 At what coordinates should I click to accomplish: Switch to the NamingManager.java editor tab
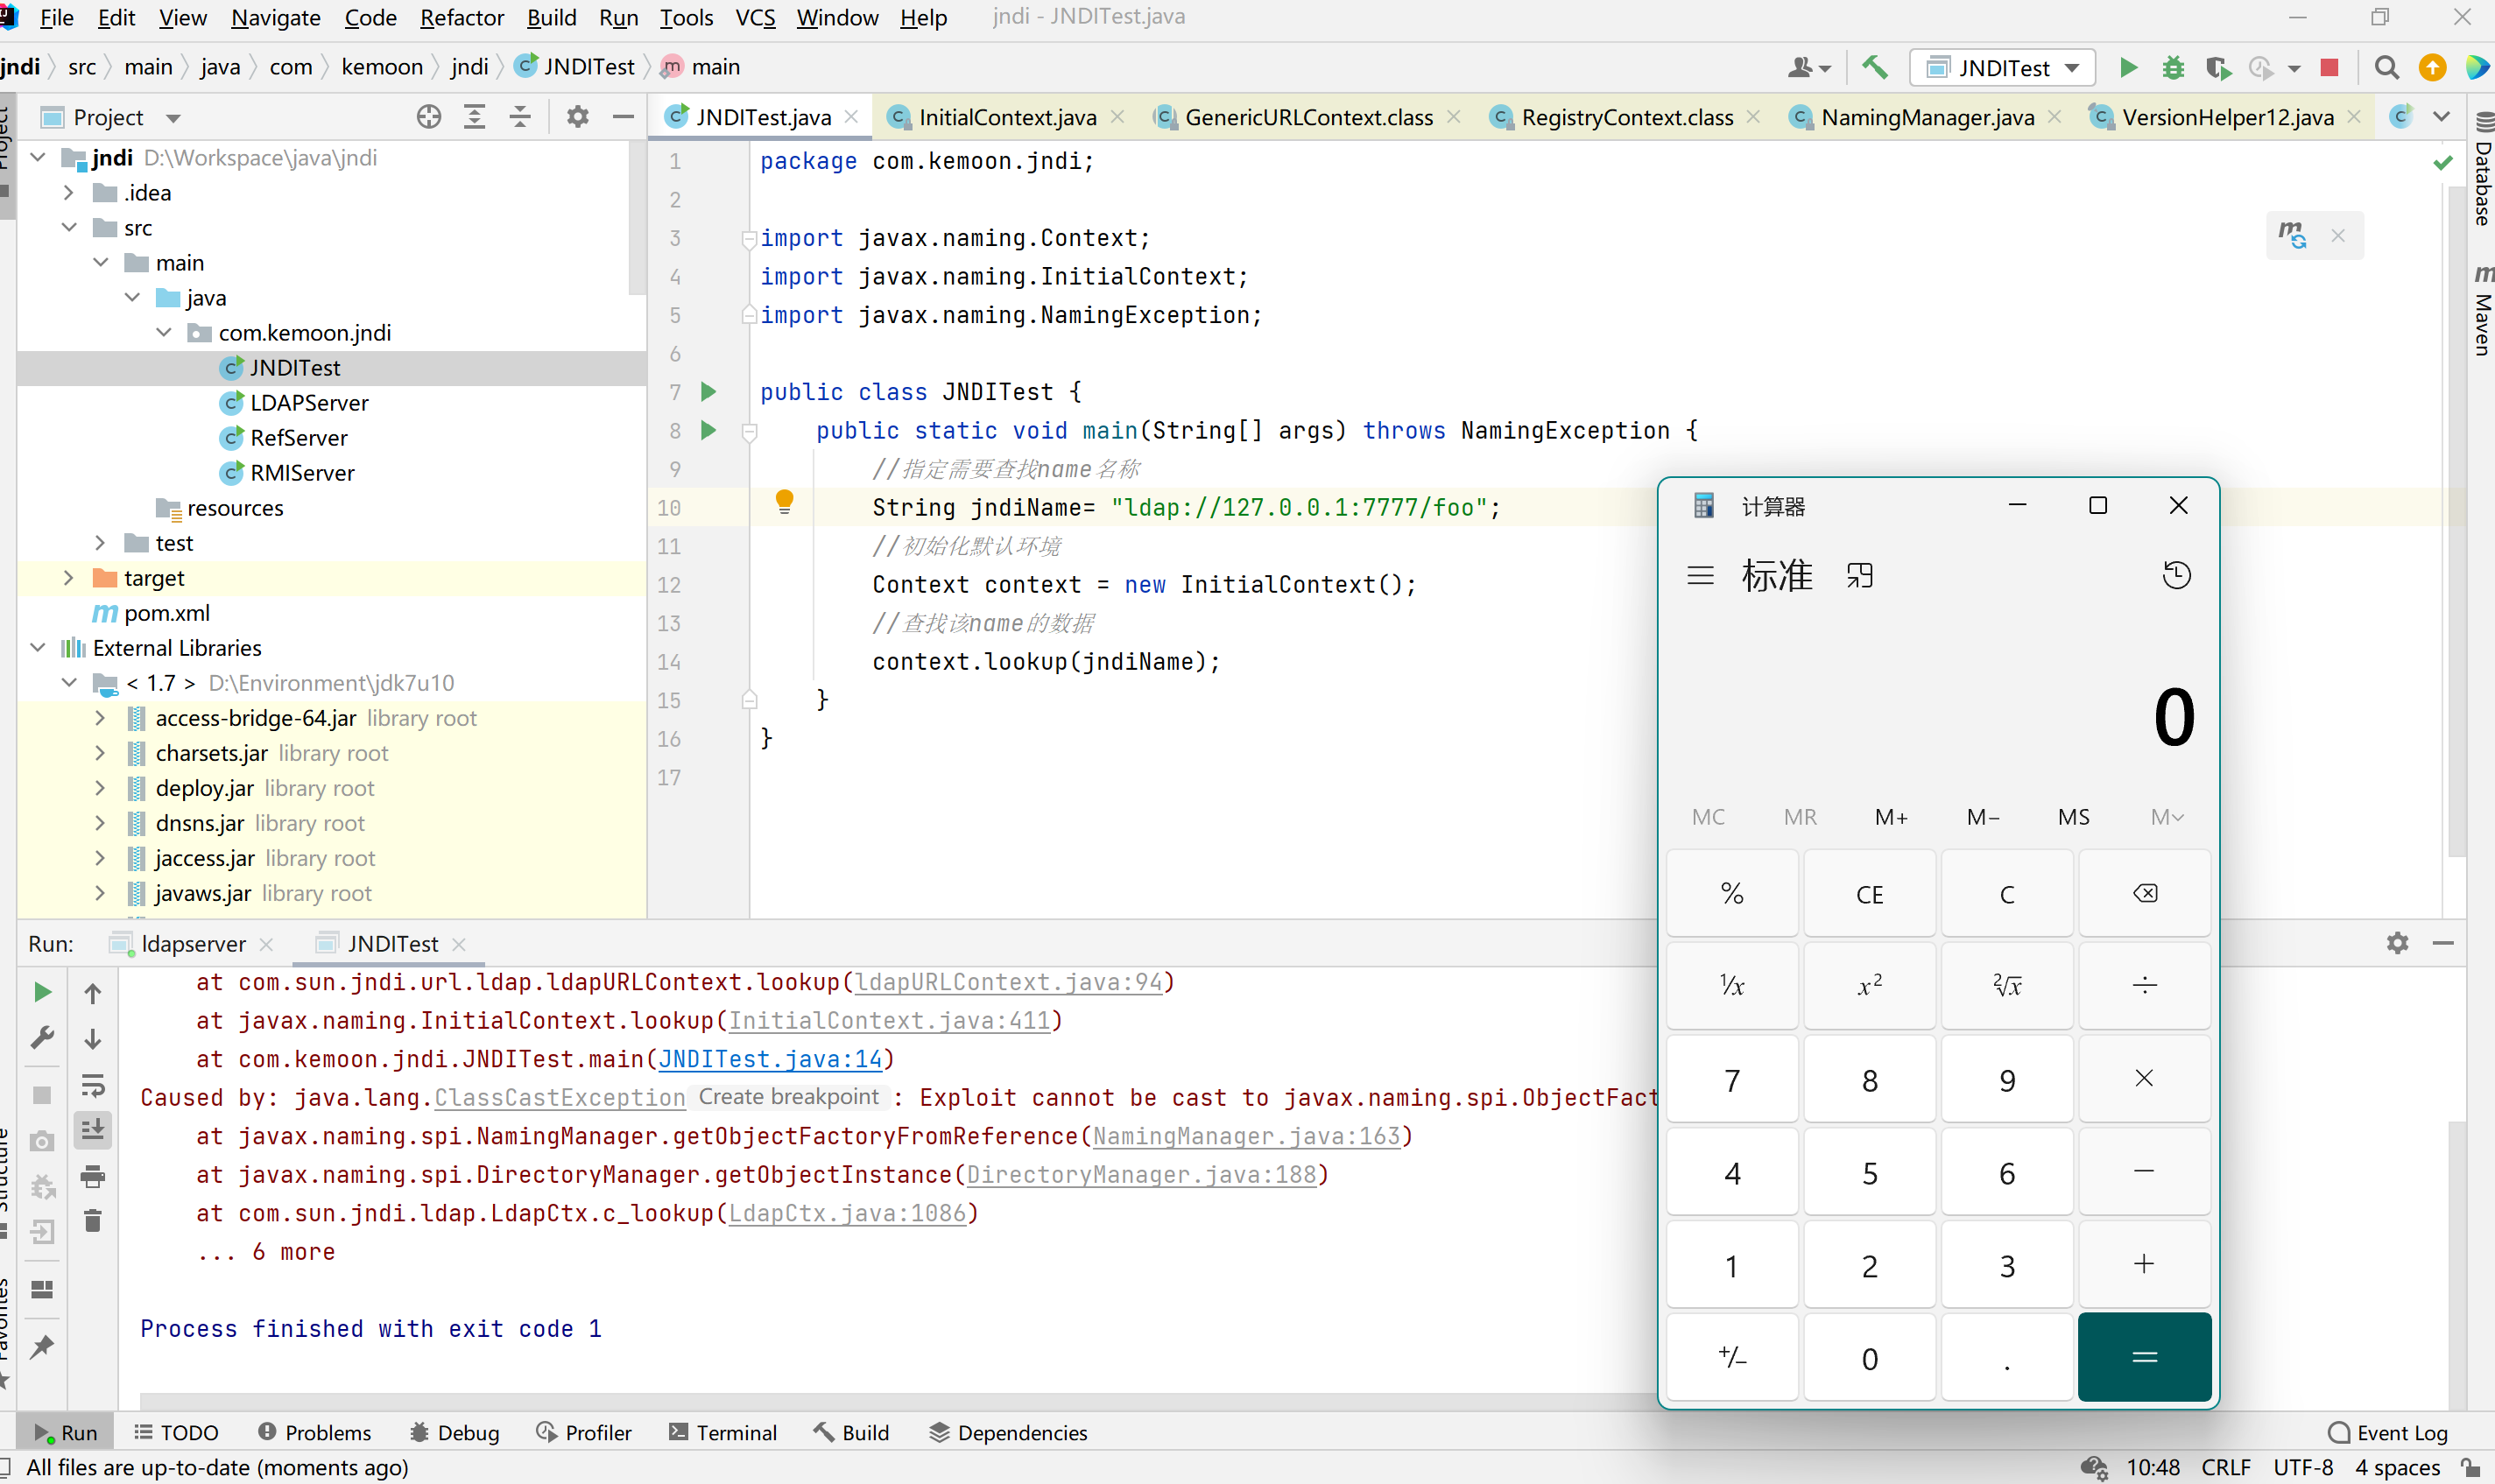(x=1926, y=117)
